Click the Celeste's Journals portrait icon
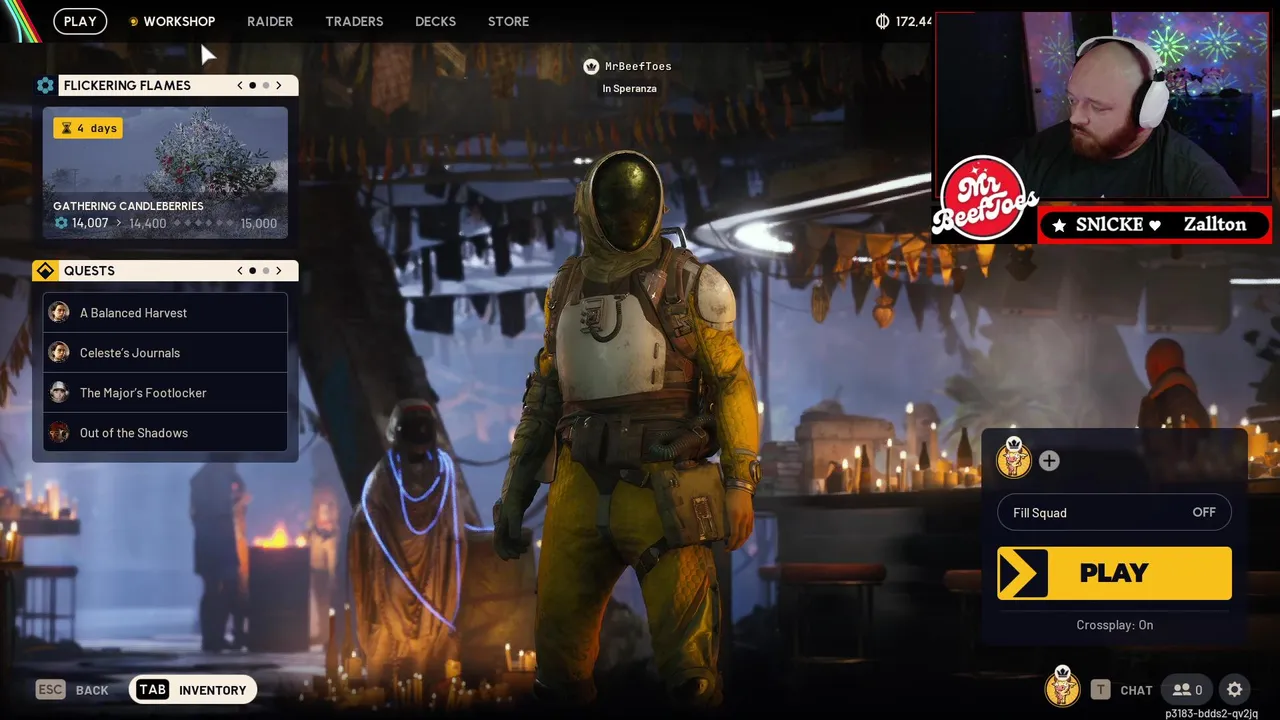The width and height of the screenshot is (1280, 720). click(59, 353)
